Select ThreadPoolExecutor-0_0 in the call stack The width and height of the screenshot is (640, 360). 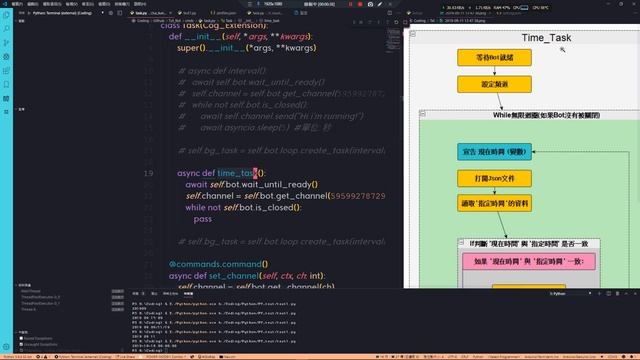point(40,297)
